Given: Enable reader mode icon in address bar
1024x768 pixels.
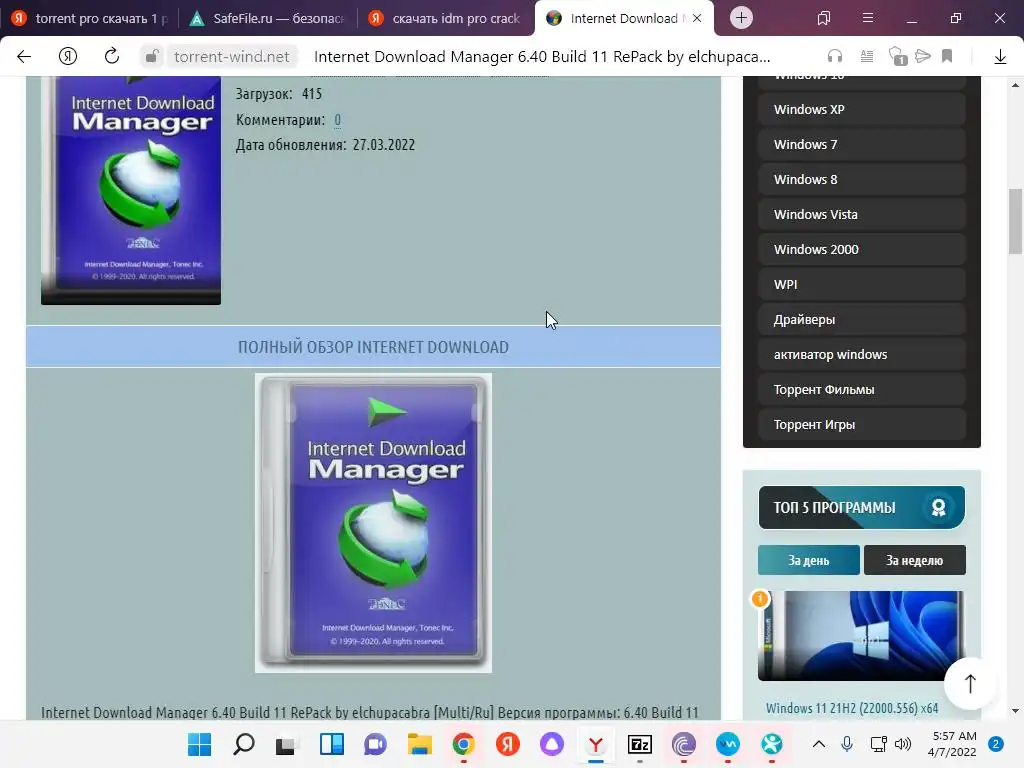Looking at the screenshot, I should [x=867, y=57].
